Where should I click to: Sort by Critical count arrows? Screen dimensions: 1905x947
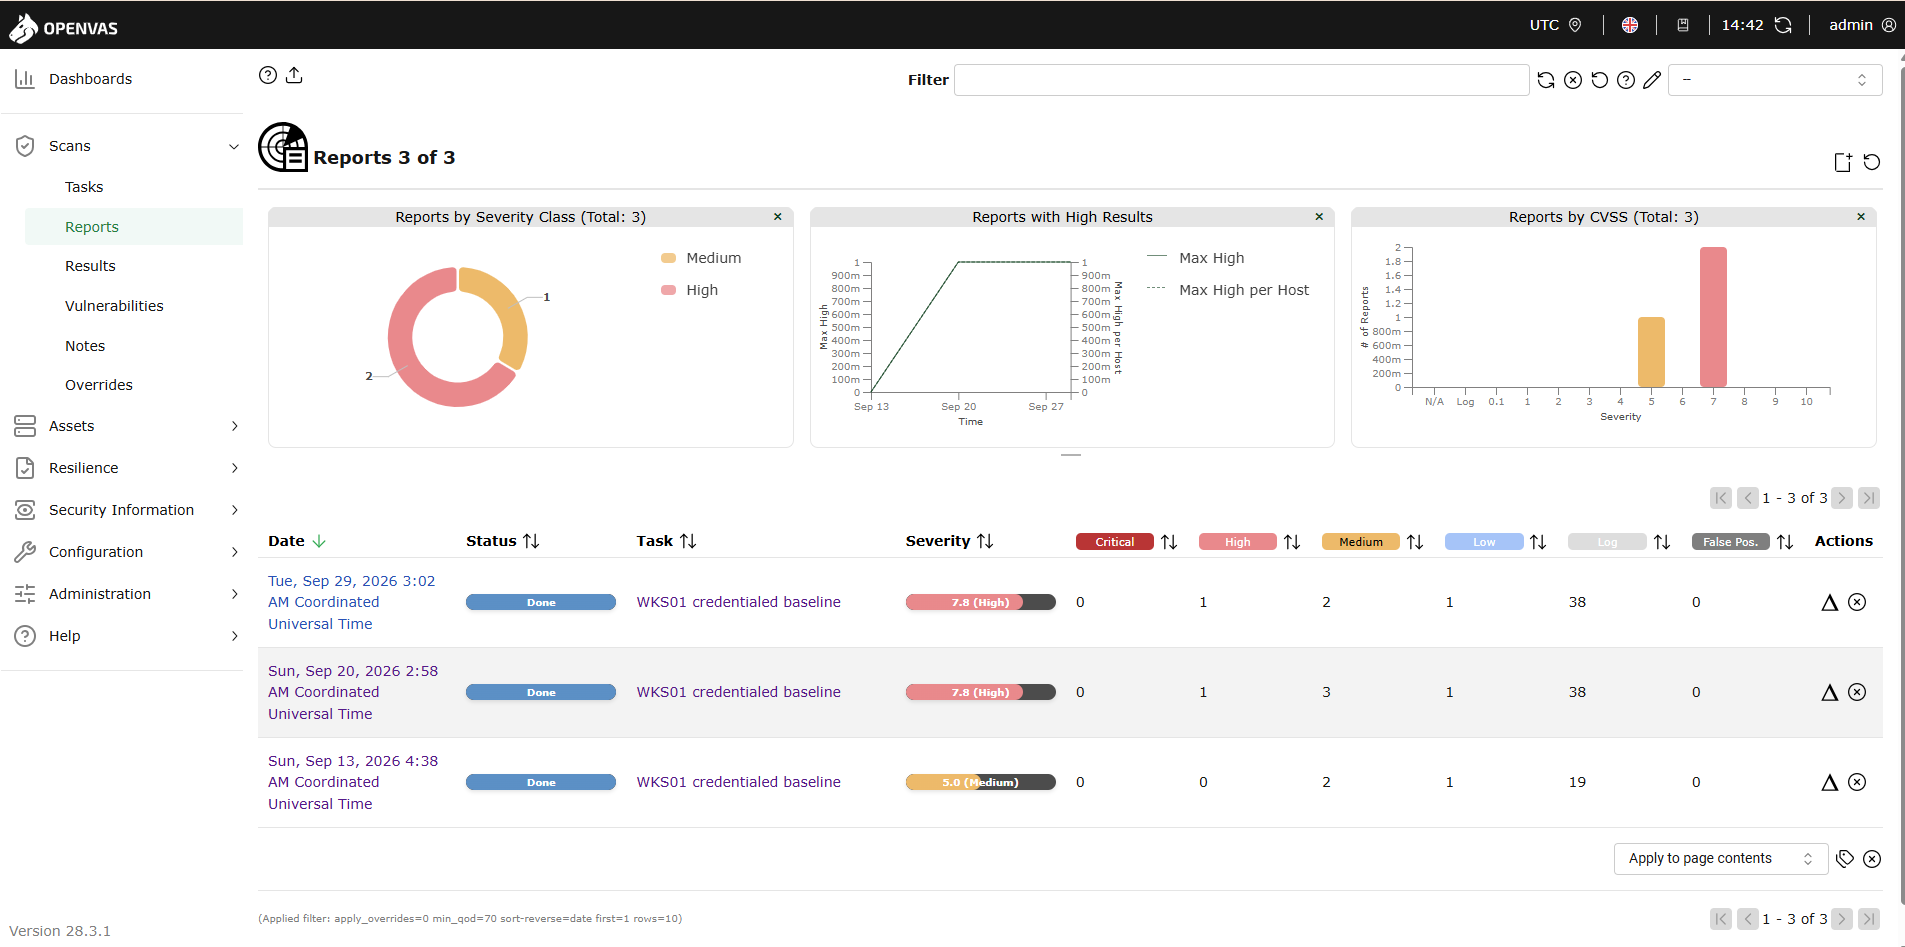pyautogui.click(x=1169, y=542)
